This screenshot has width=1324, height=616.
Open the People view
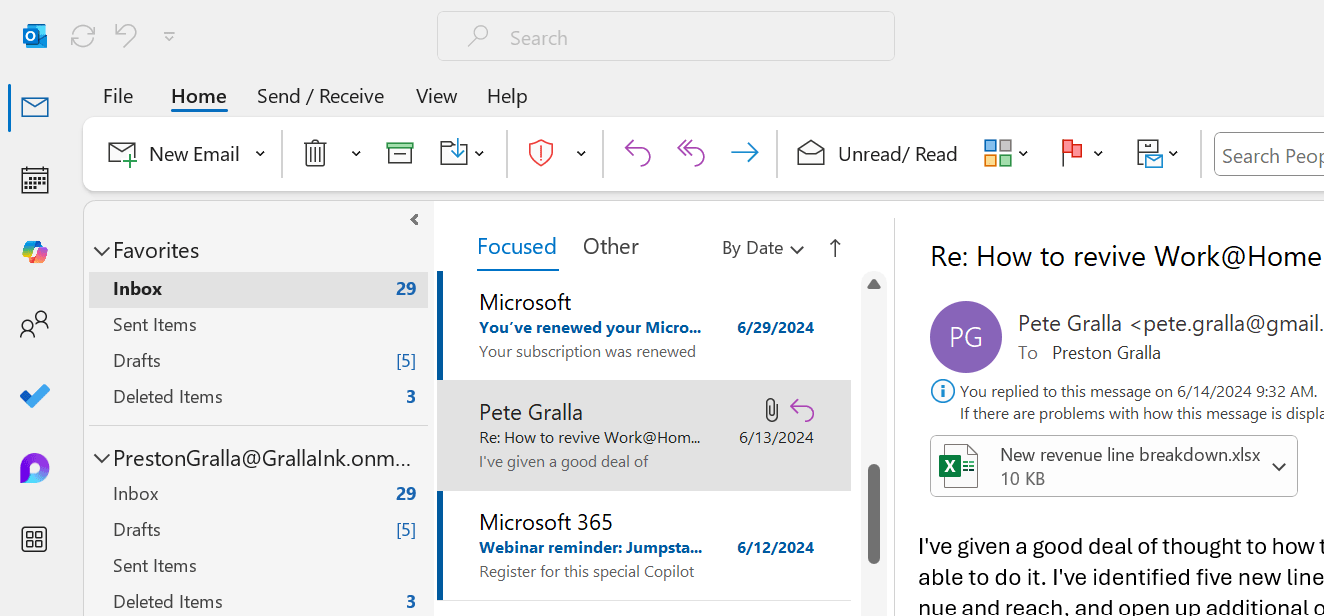point(34,324)
